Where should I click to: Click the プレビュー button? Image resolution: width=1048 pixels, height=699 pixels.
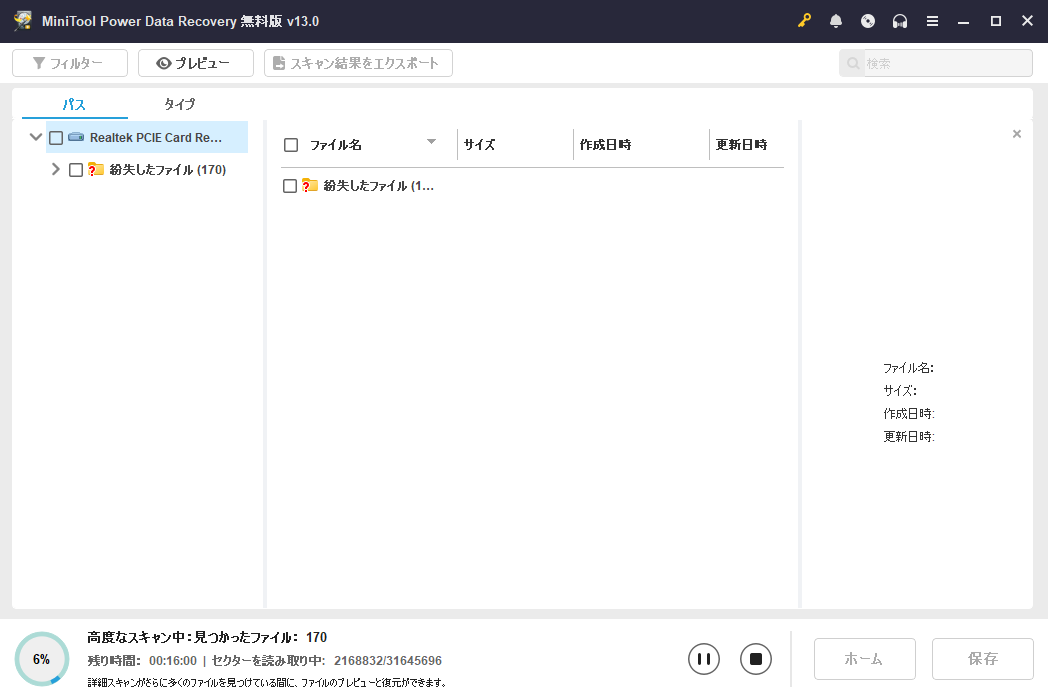pyautogui.click(x=196, y=63)
